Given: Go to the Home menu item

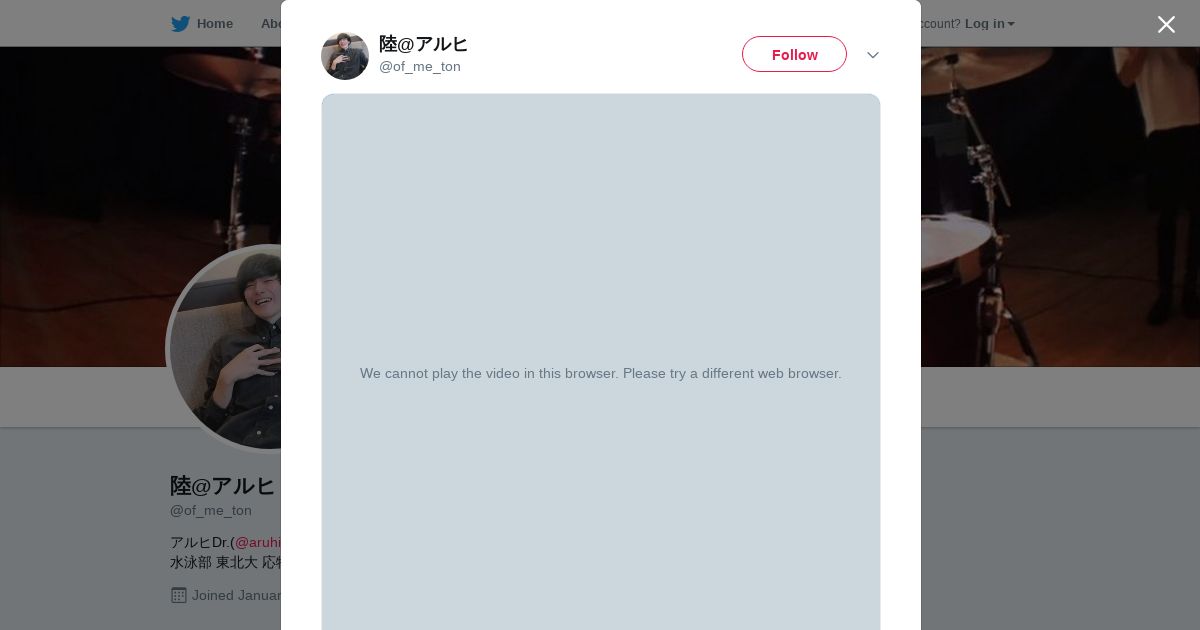Looking at the screenshot, I should click(214, 24).
